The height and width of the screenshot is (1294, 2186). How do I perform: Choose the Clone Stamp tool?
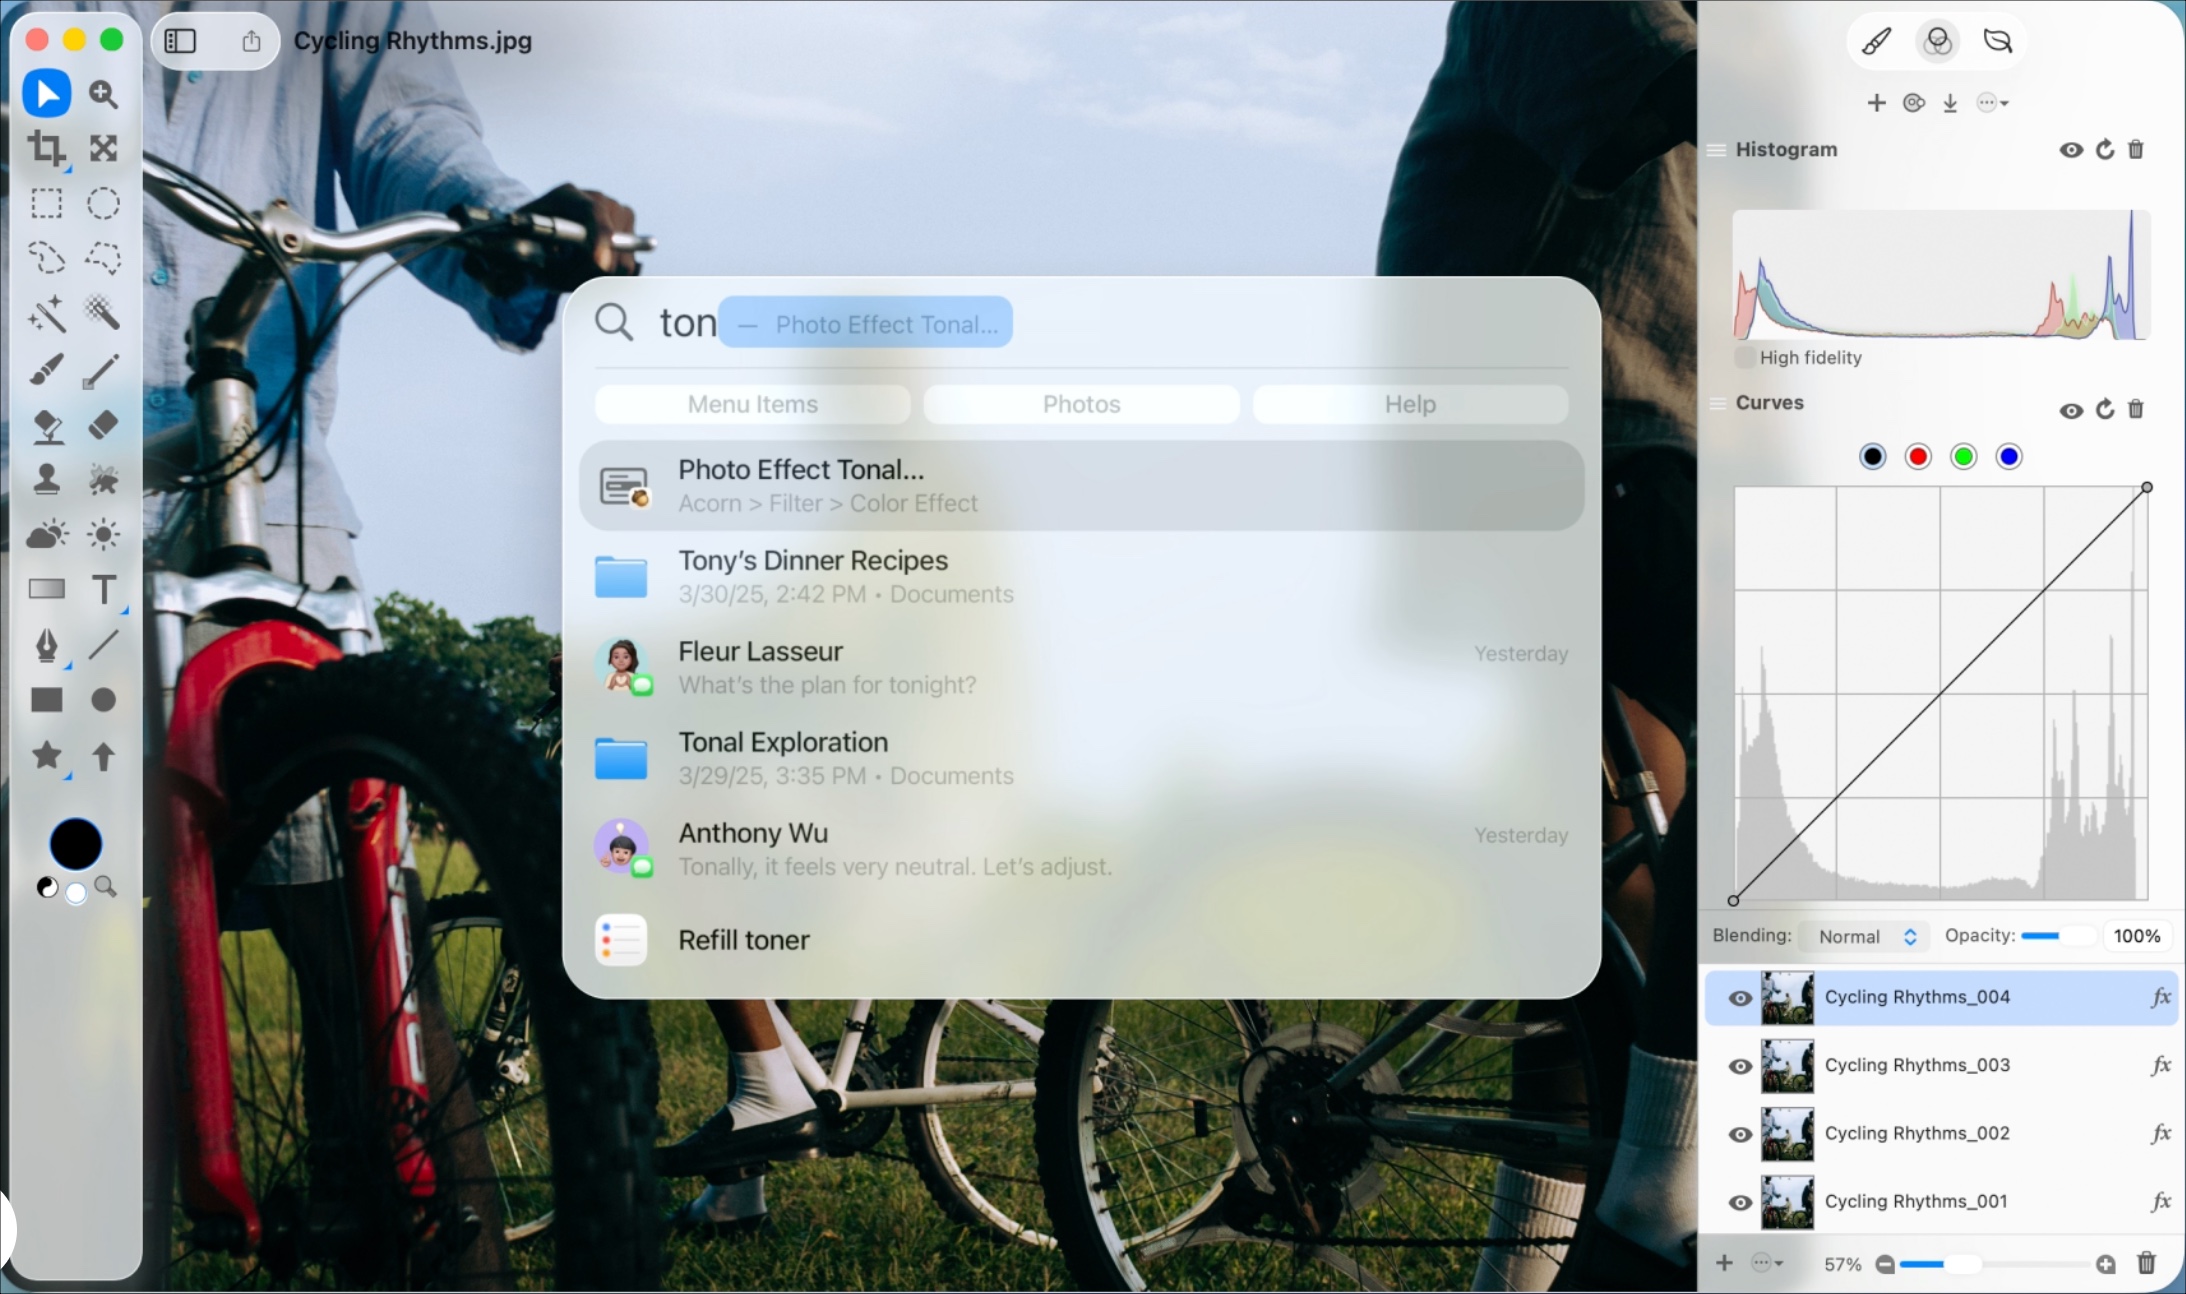pos(47,479)
